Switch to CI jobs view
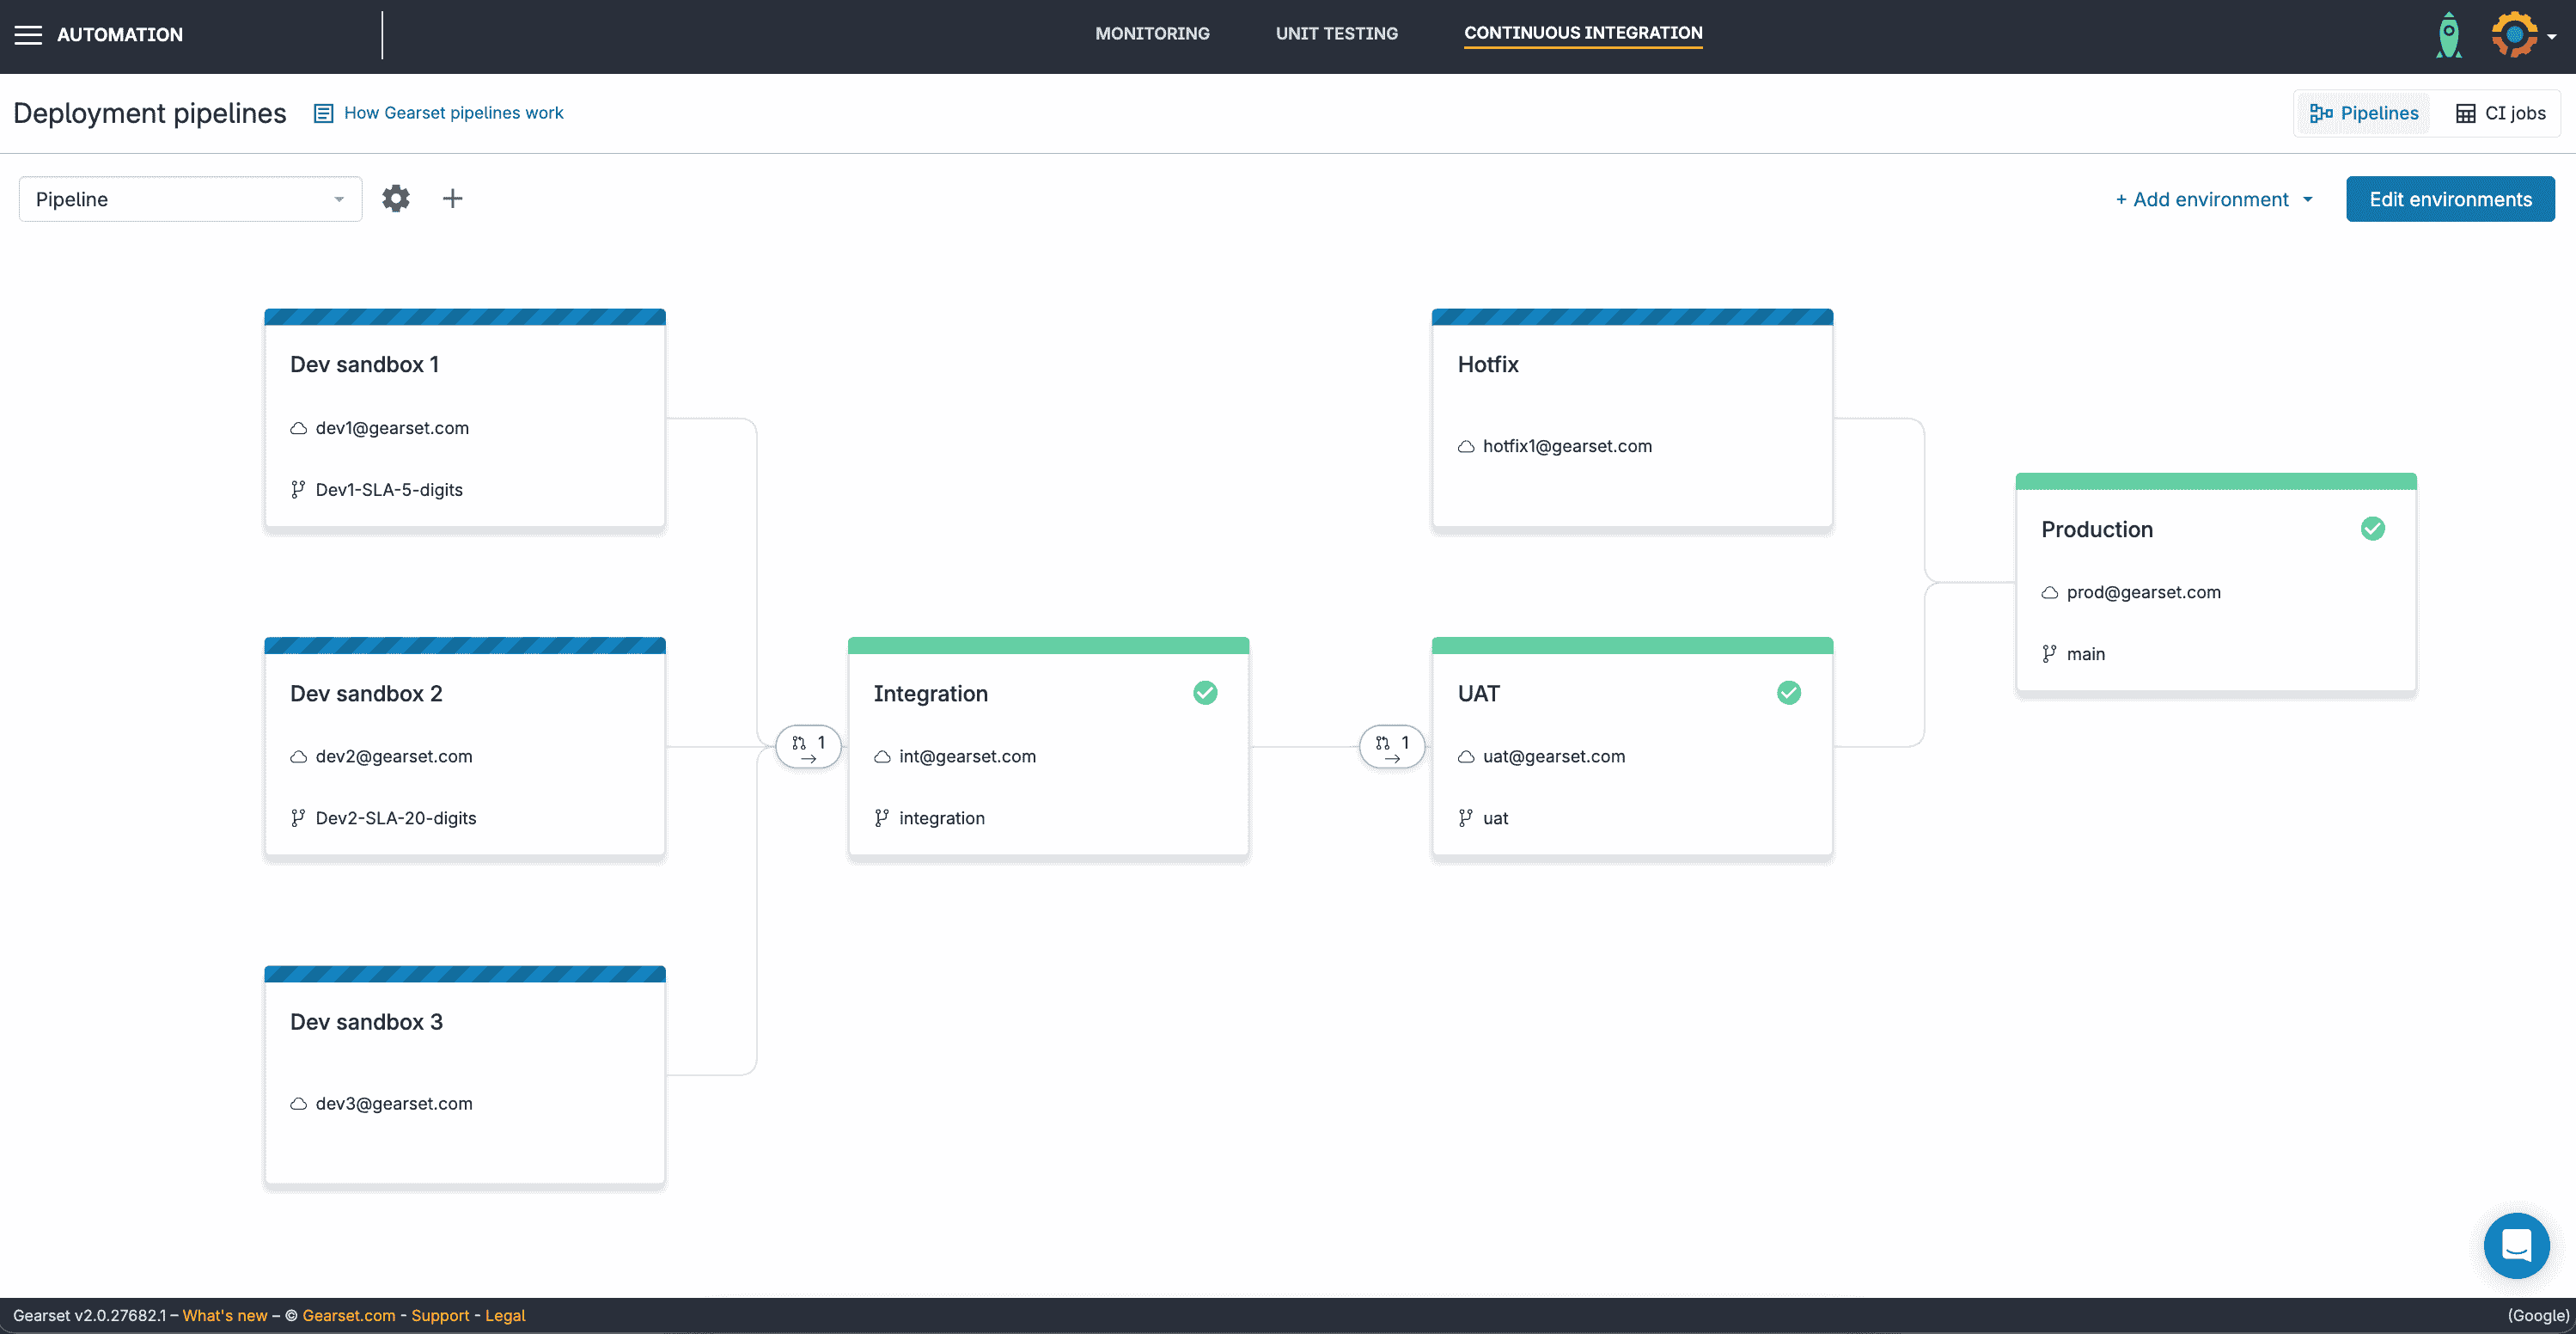Screen dimensions: 2576x1334 pos(2500,113)
